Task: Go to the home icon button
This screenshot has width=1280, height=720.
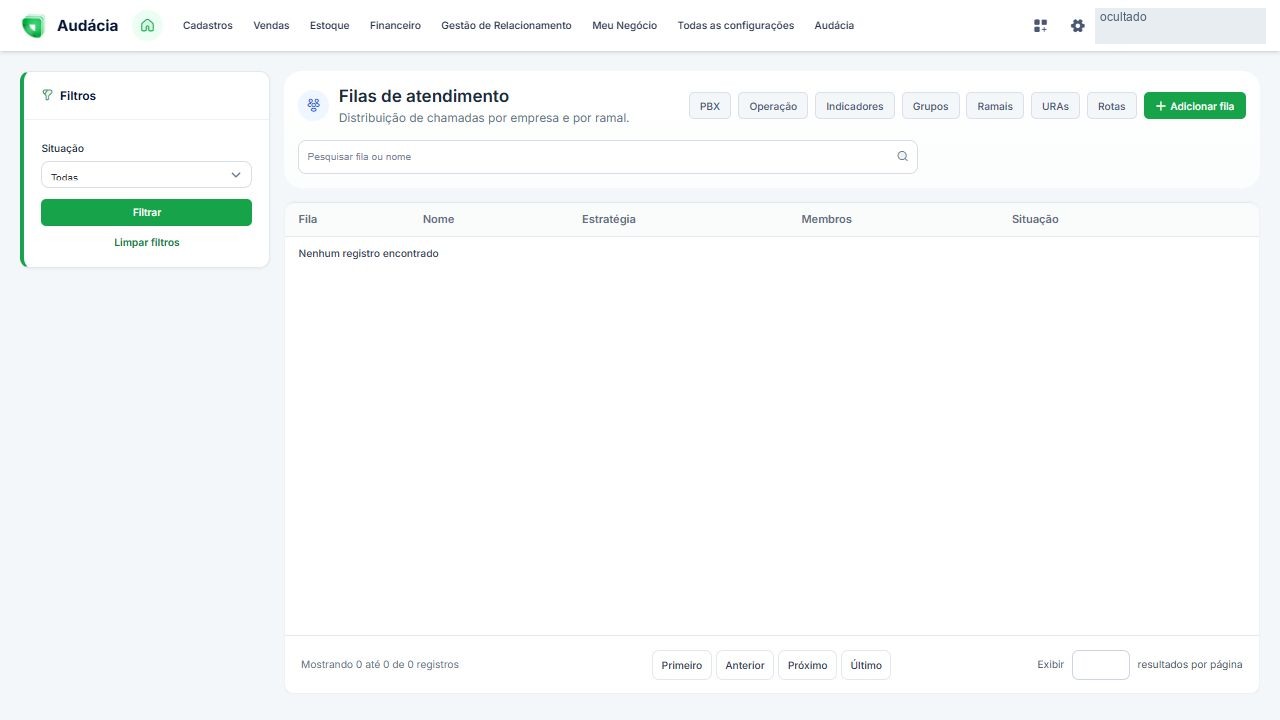Action: [x=147, y=26]
